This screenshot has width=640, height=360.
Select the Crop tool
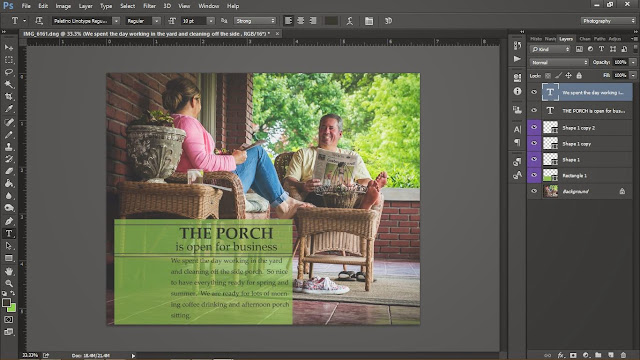pyautogui.click(x=9, y=97)
